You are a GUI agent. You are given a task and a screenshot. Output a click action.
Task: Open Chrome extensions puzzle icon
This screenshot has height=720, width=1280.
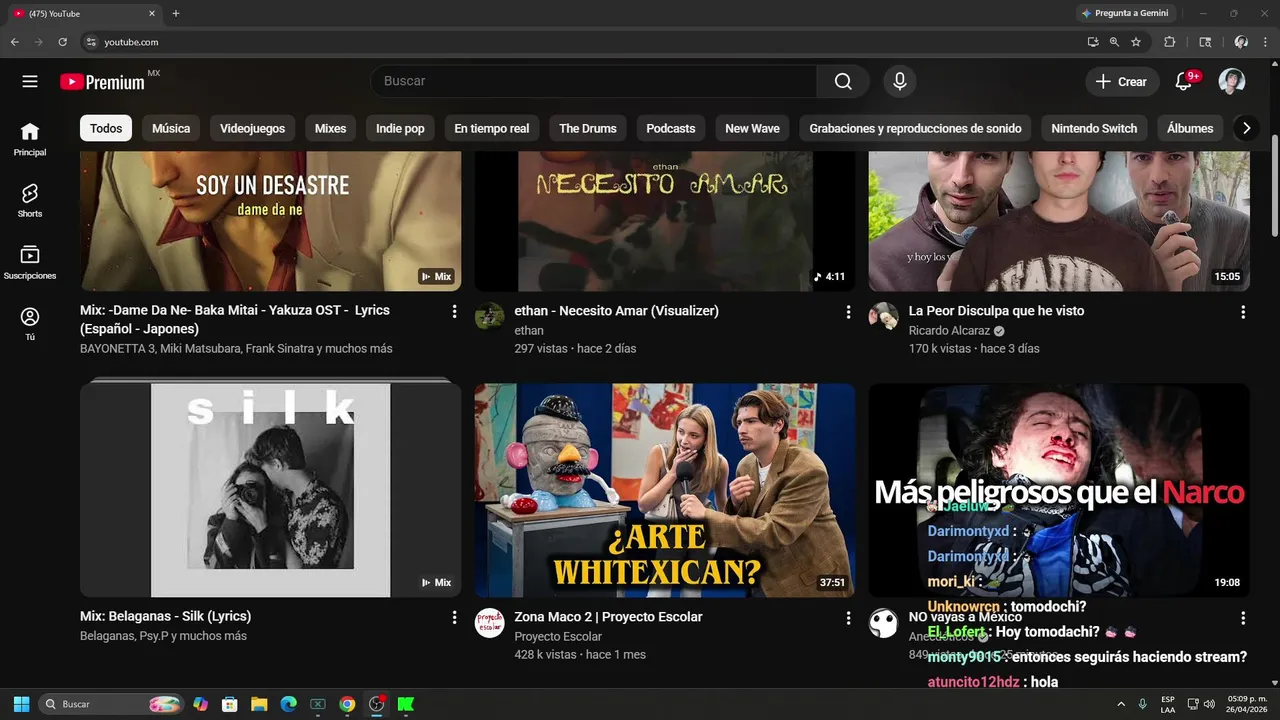point(1169,42)
